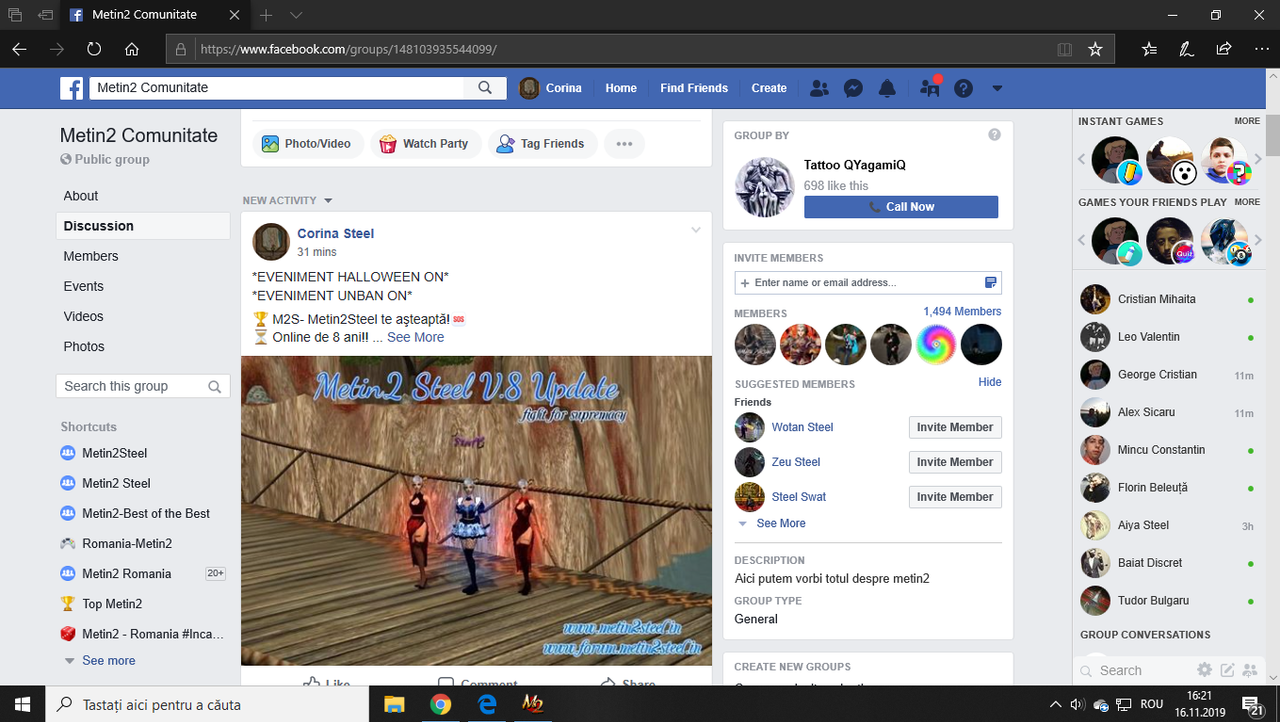This screenshot has width=1280, height=722.
Task: Open Quick Help question mark icon
Action: [x=963, y=88]
